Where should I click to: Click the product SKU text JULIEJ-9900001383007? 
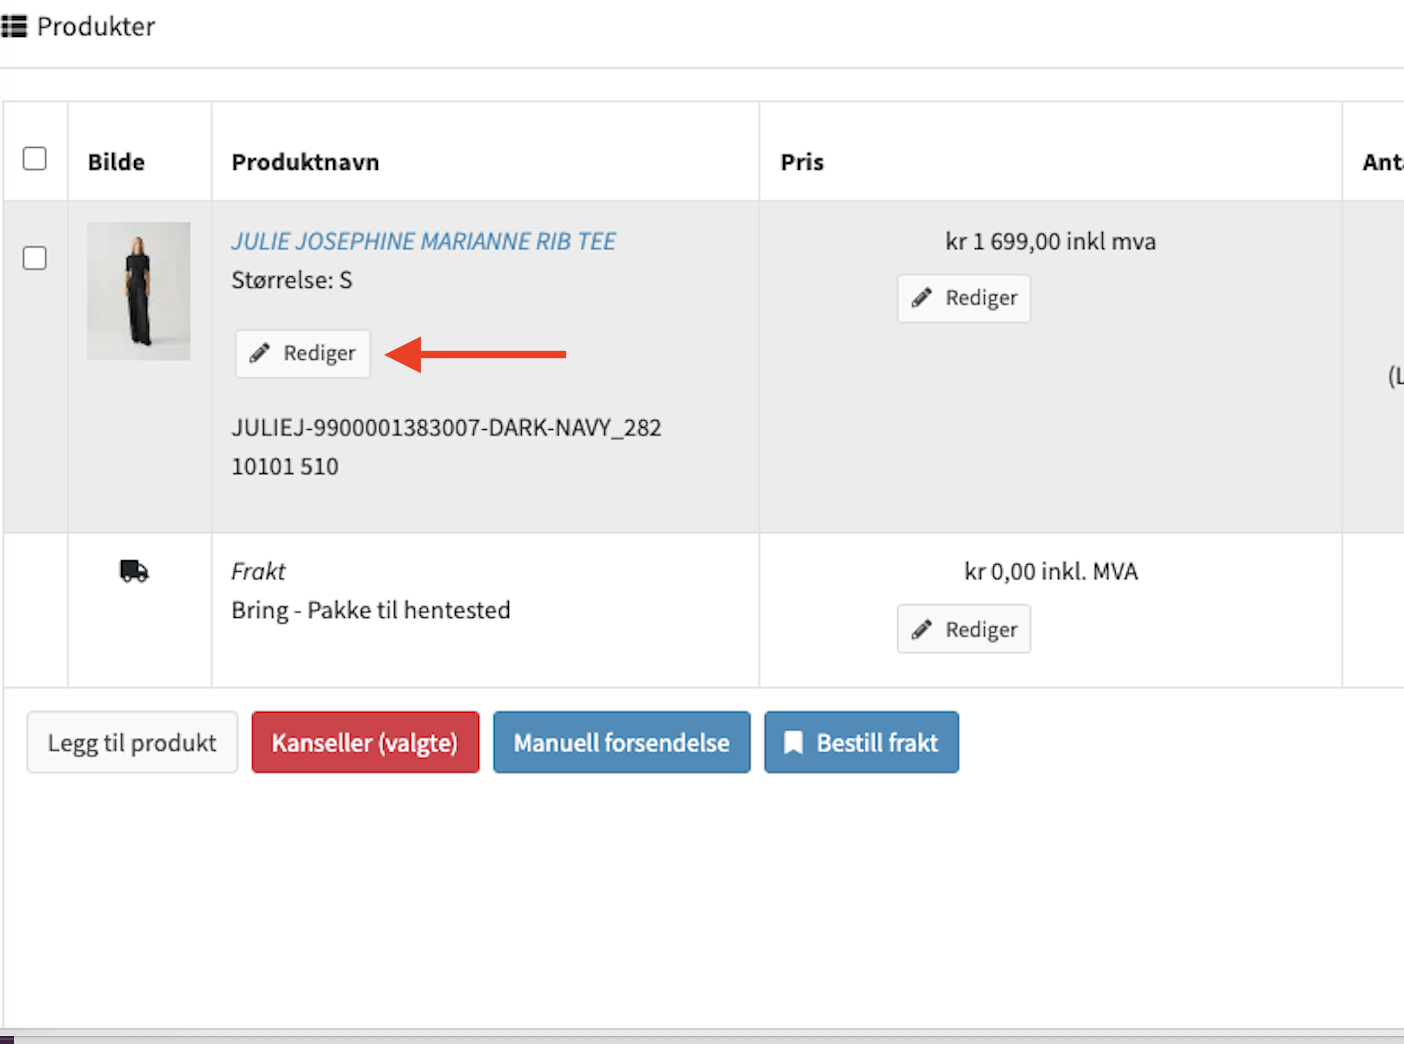click(x=446, y=428)
